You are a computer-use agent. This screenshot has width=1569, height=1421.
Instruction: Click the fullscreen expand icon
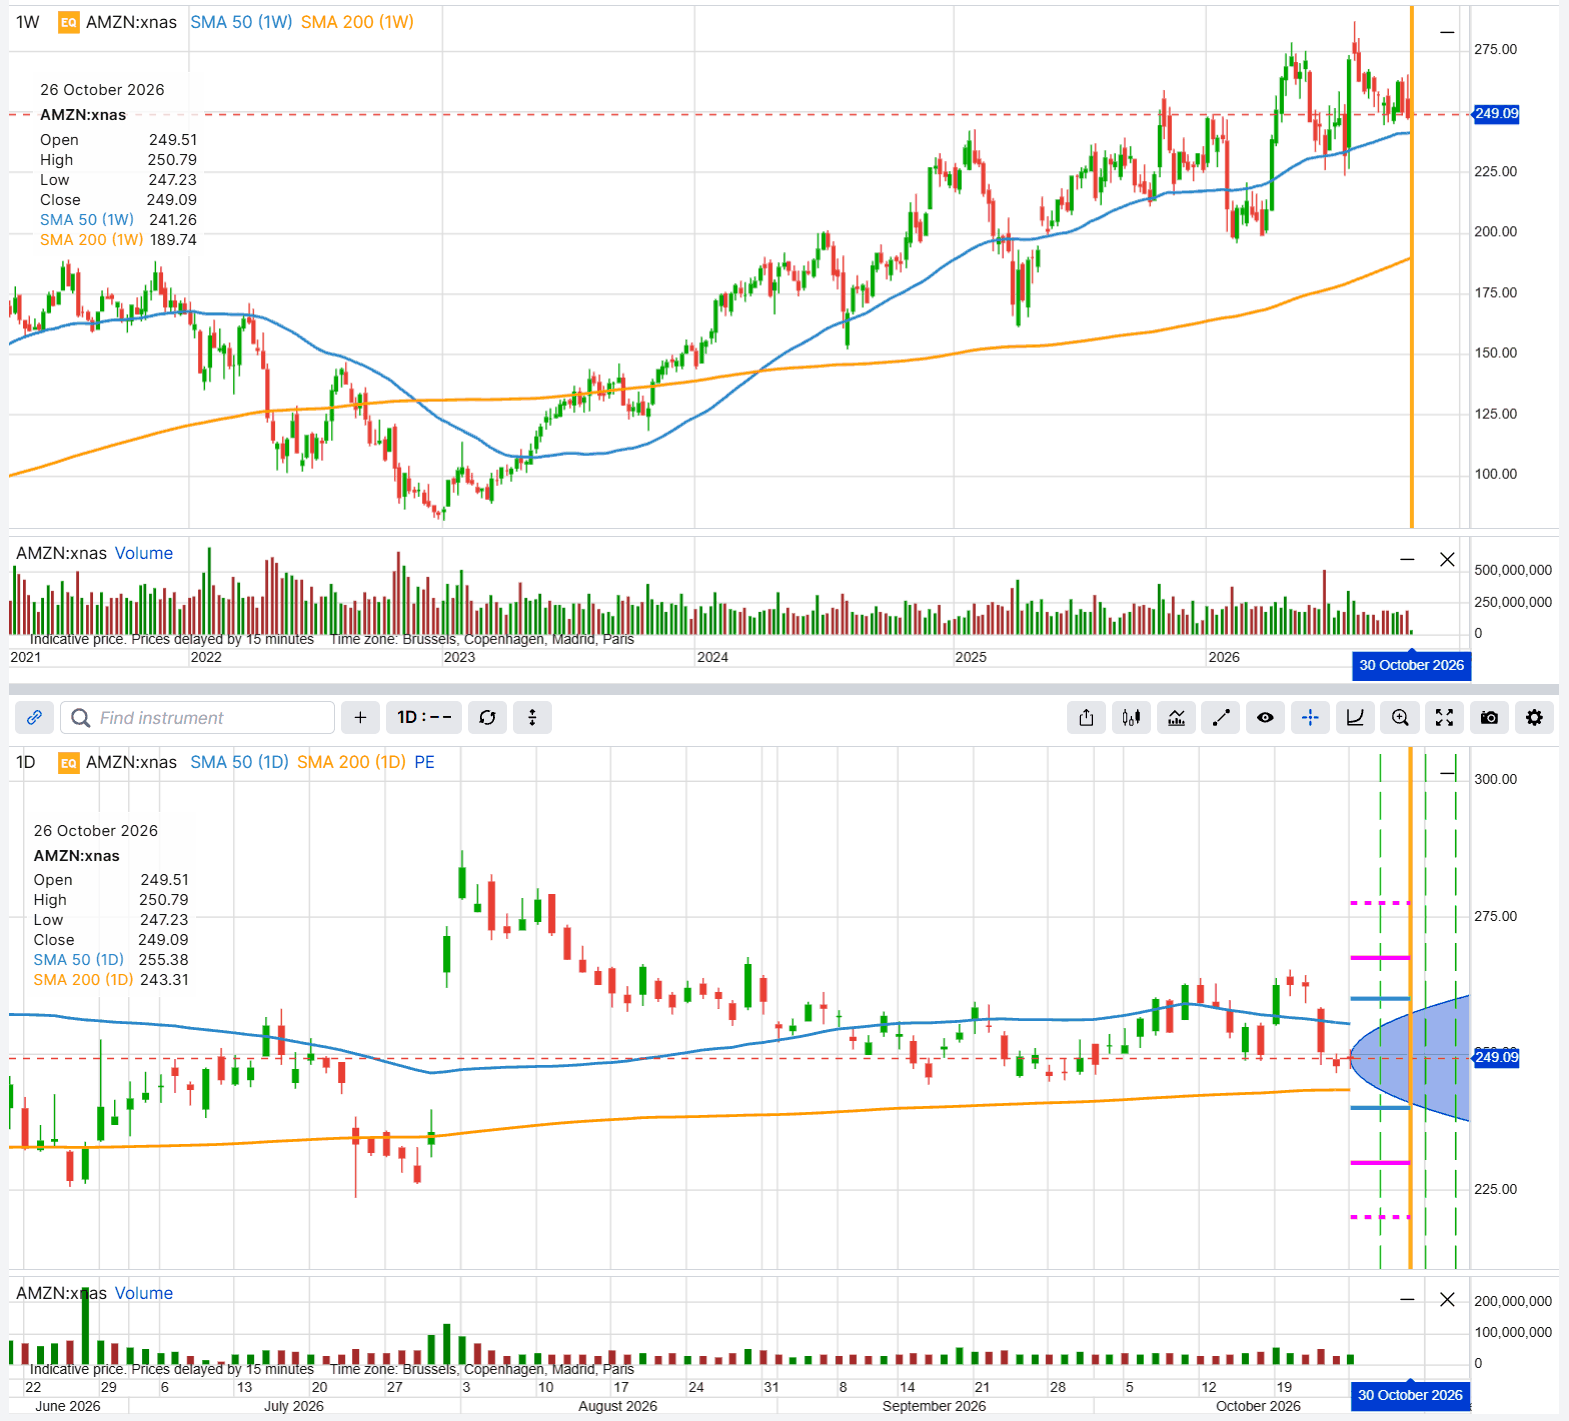coord(1444,718)
